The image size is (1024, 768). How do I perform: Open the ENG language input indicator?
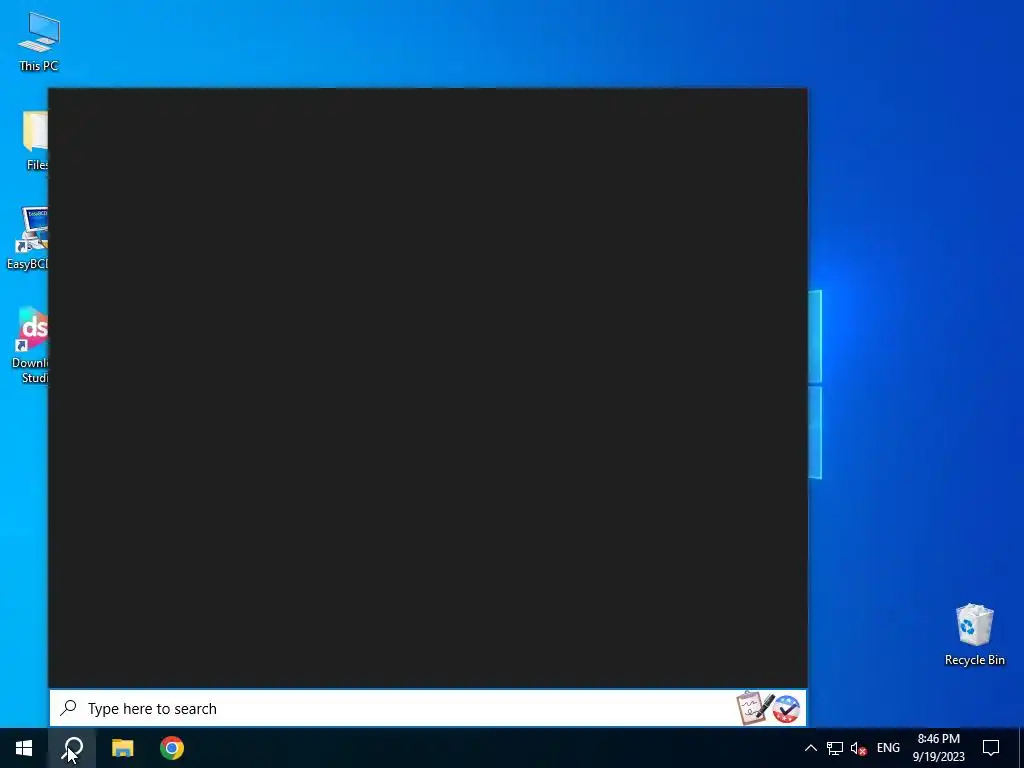(888, 748)
